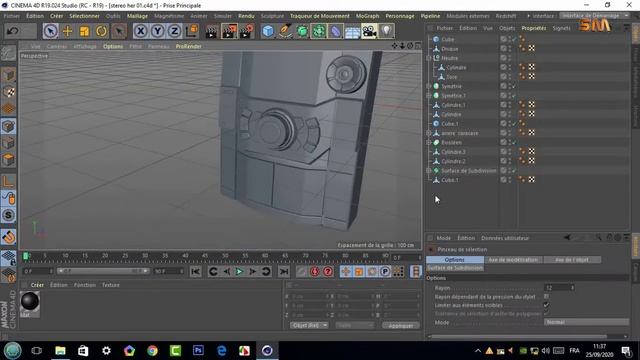Screen dimensions: 640x360
Task: Switch to Texture mode in left palette
Action: [8, 92]
